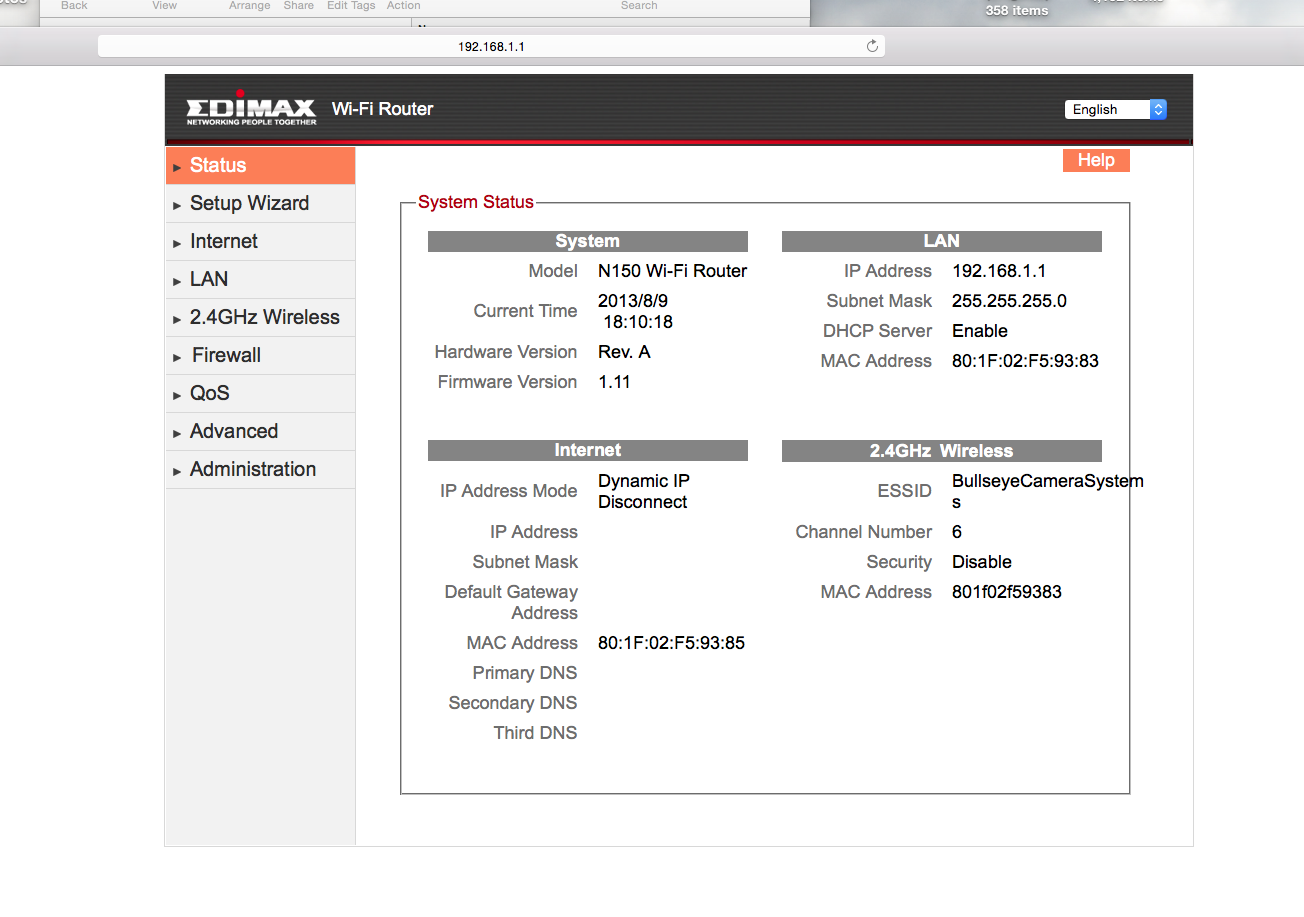The image size is (1304, 917).
Task: Click the Channel Number label
Action: tap(864, 532)
